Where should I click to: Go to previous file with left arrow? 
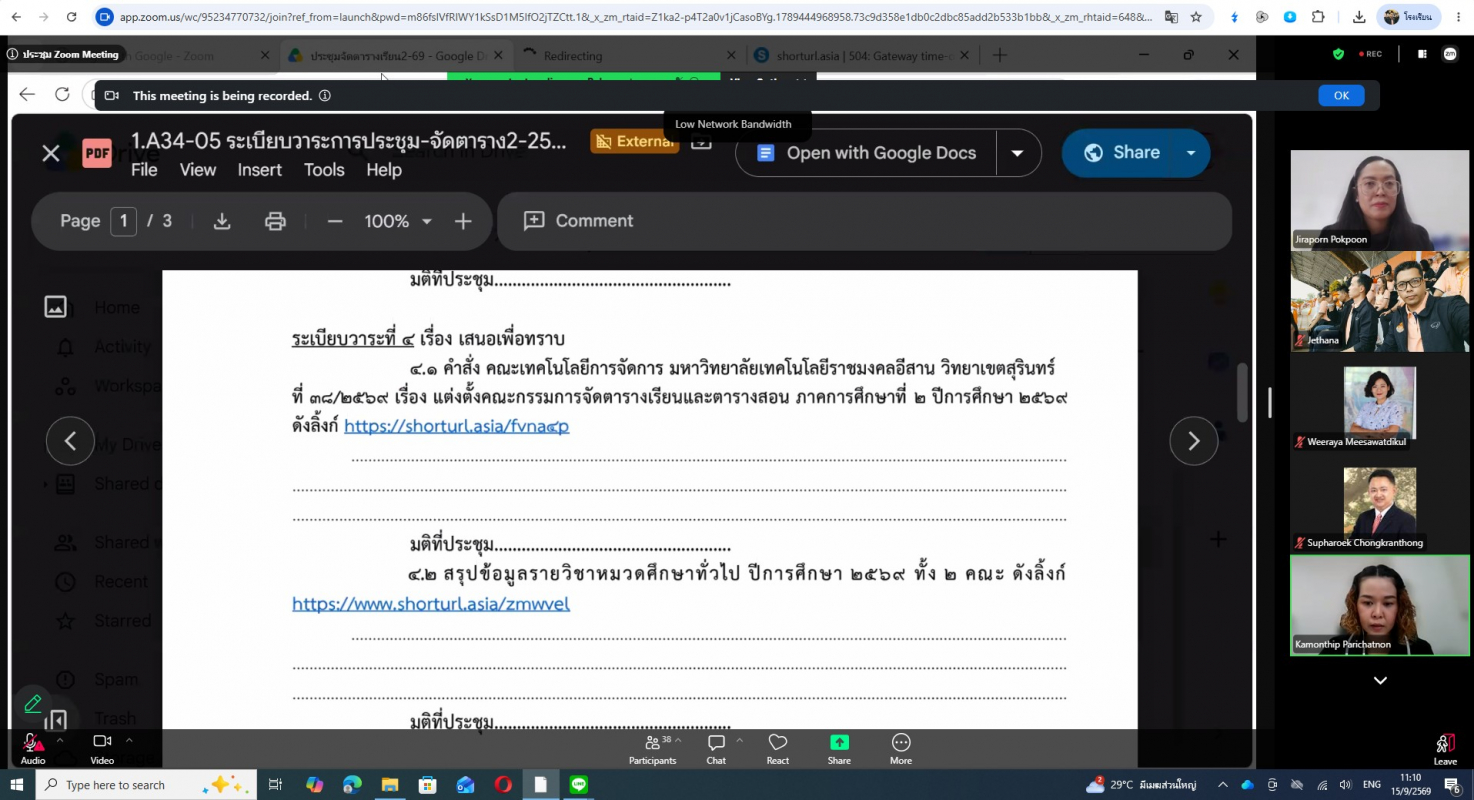(70, 441)
